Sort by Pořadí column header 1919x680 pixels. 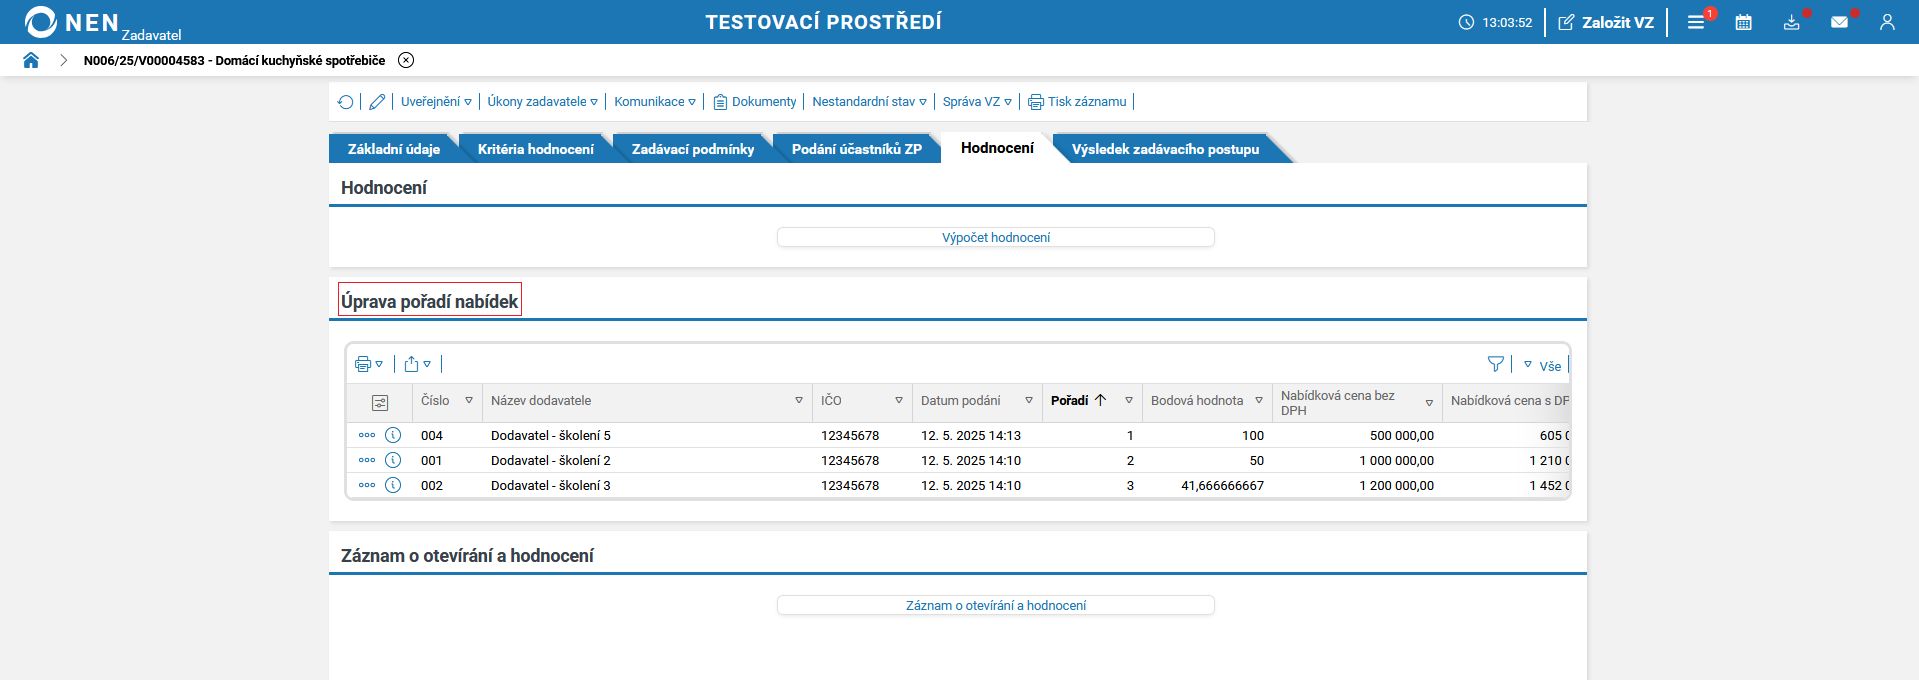click(1078, 400)
